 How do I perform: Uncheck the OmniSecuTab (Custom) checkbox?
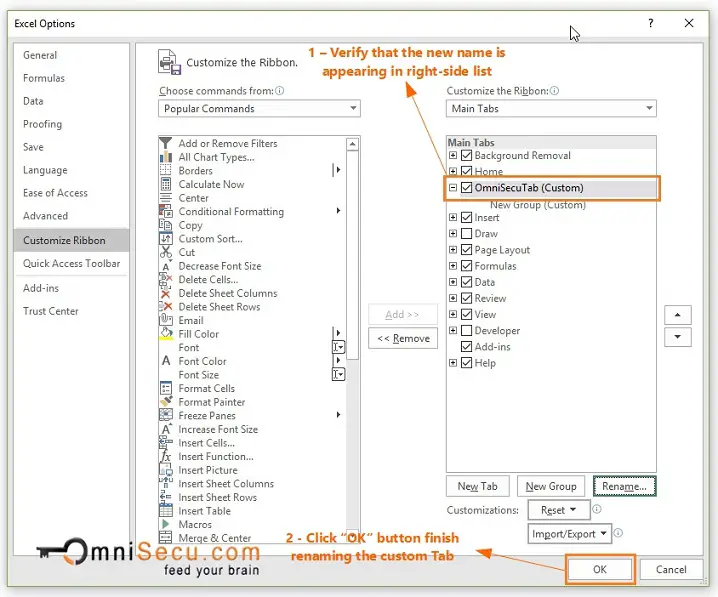click(466, 188)
